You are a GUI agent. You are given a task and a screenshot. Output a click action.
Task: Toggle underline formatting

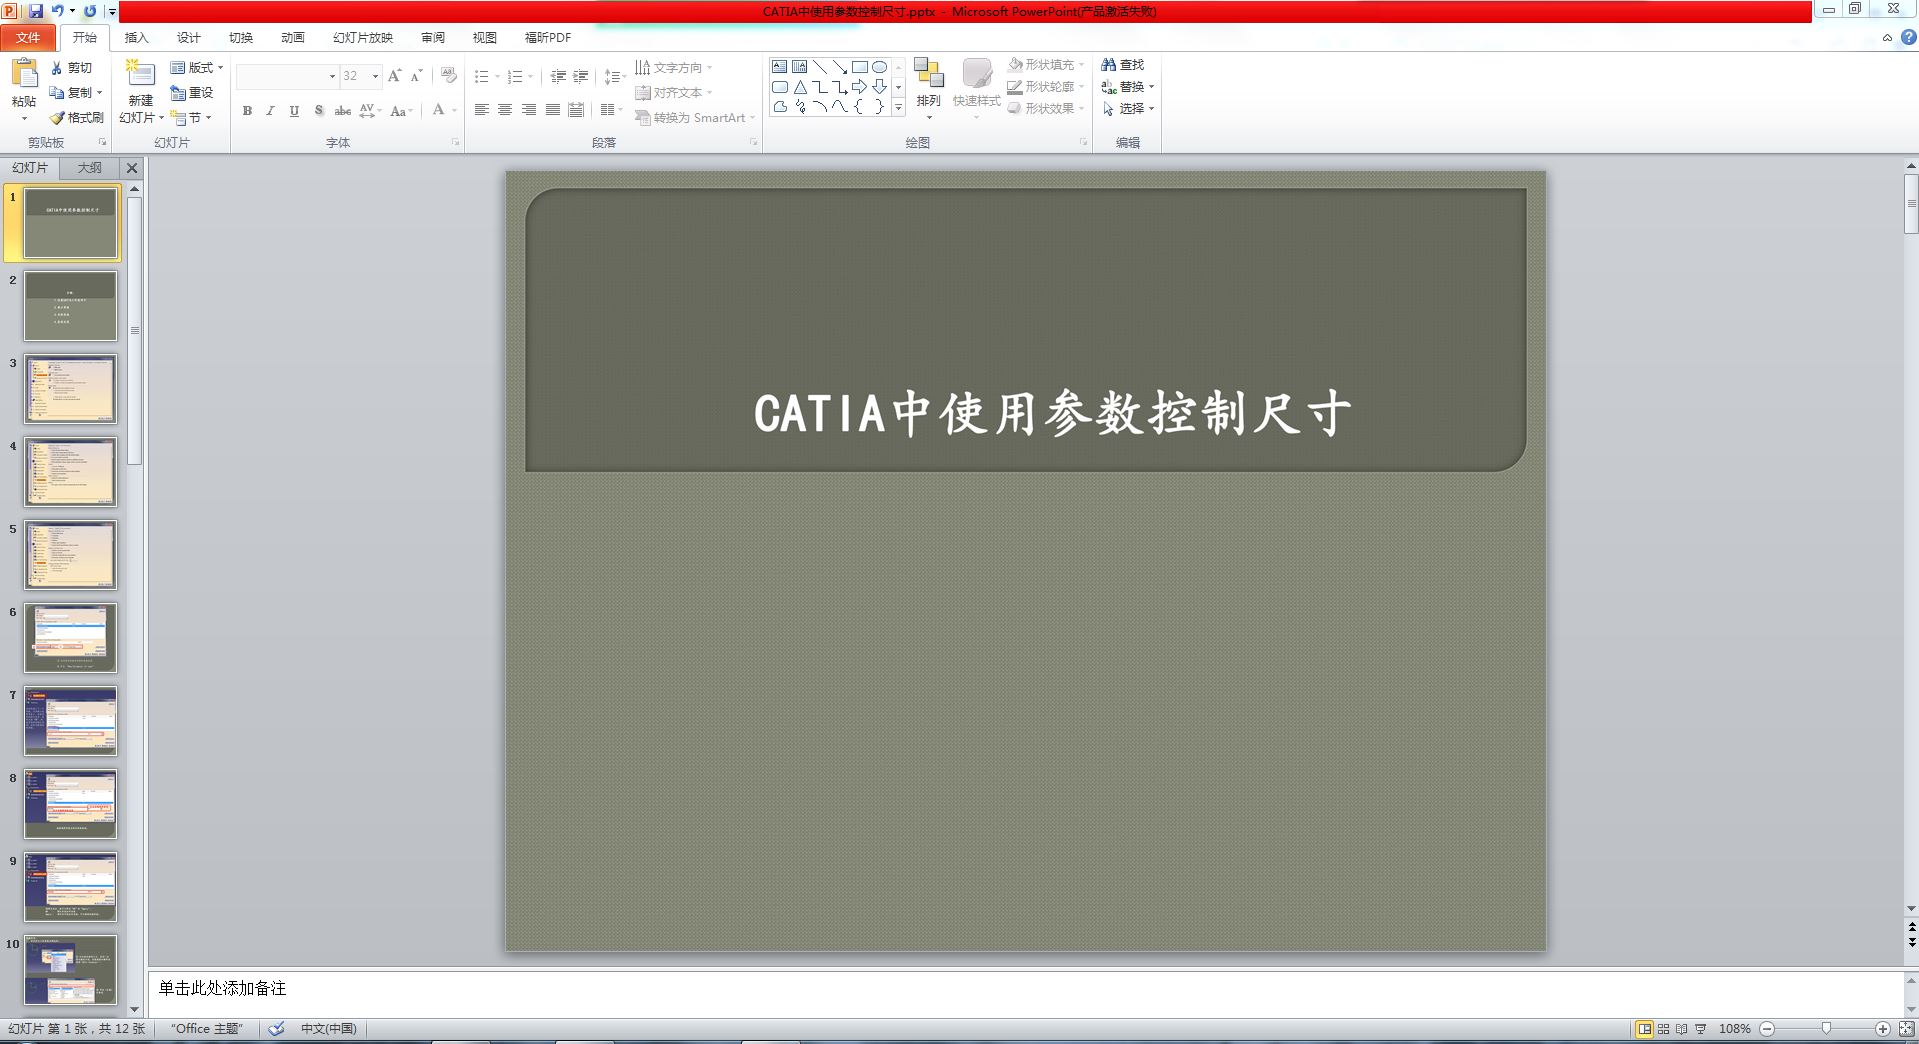[x=293, y=112]
